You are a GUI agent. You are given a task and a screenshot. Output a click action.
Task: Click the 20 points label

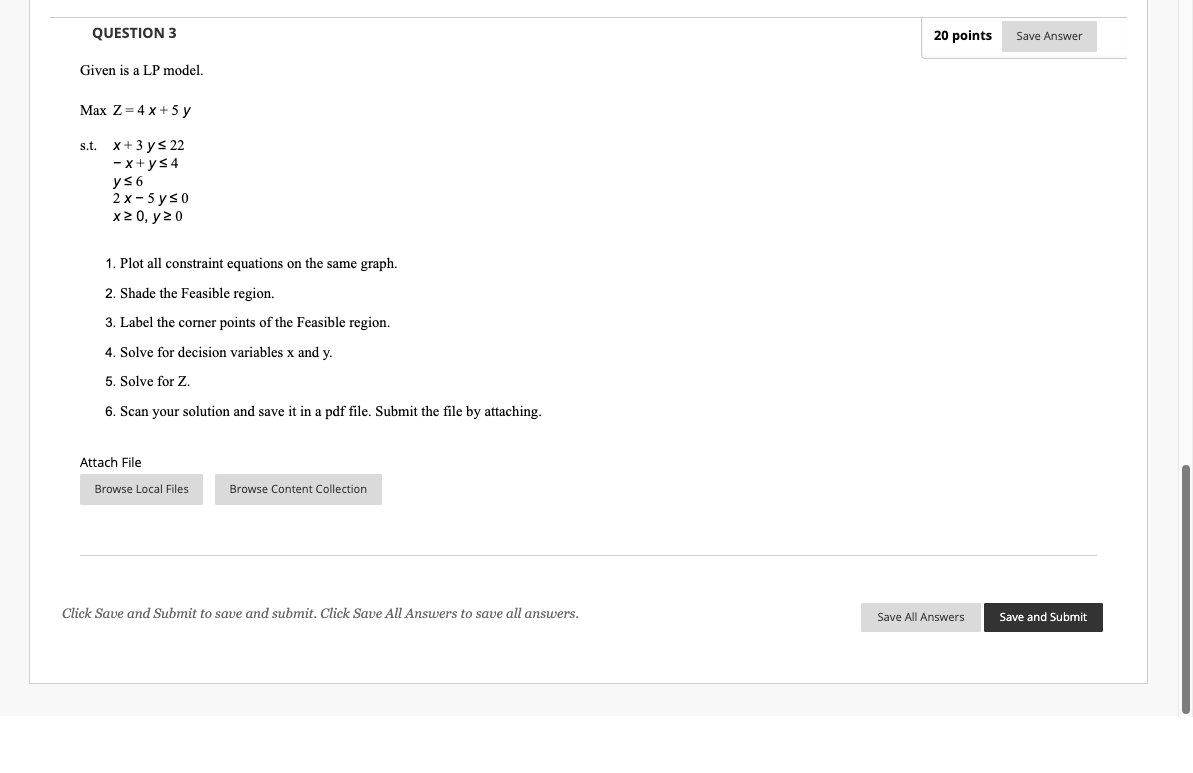coord(962,36)
